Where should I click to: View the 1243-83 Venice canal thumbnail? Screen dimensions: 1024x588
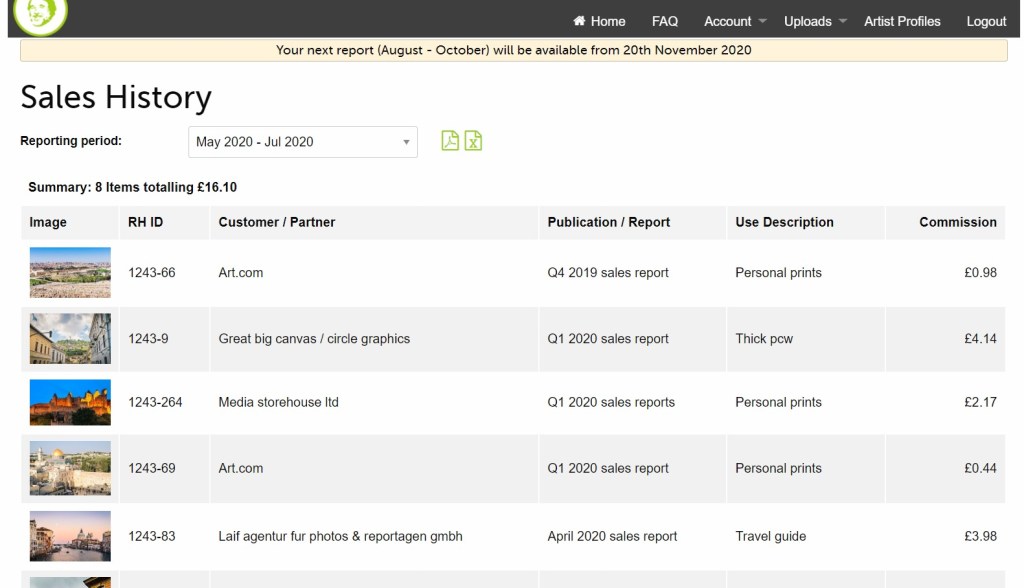click(x=70, y=537)
